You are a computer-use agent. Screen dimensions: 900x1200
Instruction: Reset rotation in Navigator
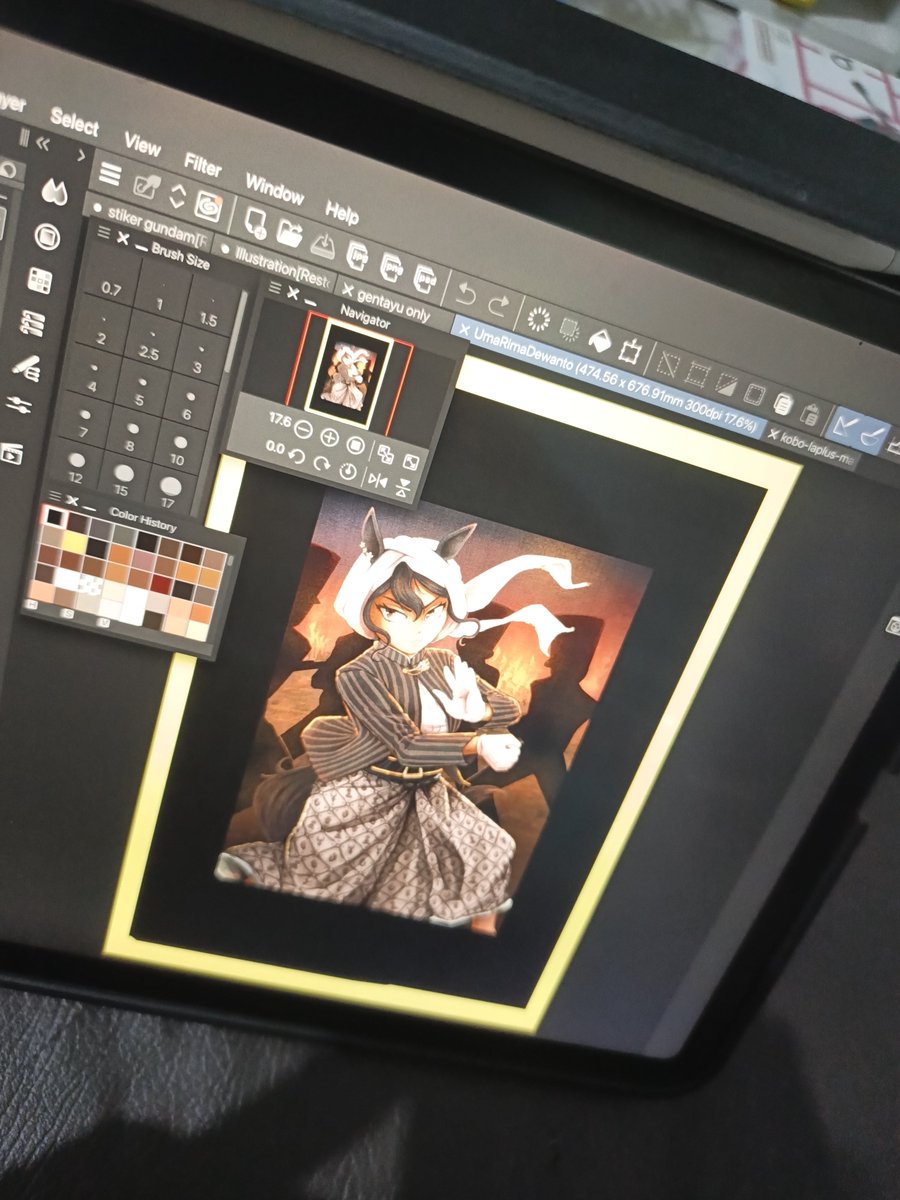(348, 471)
